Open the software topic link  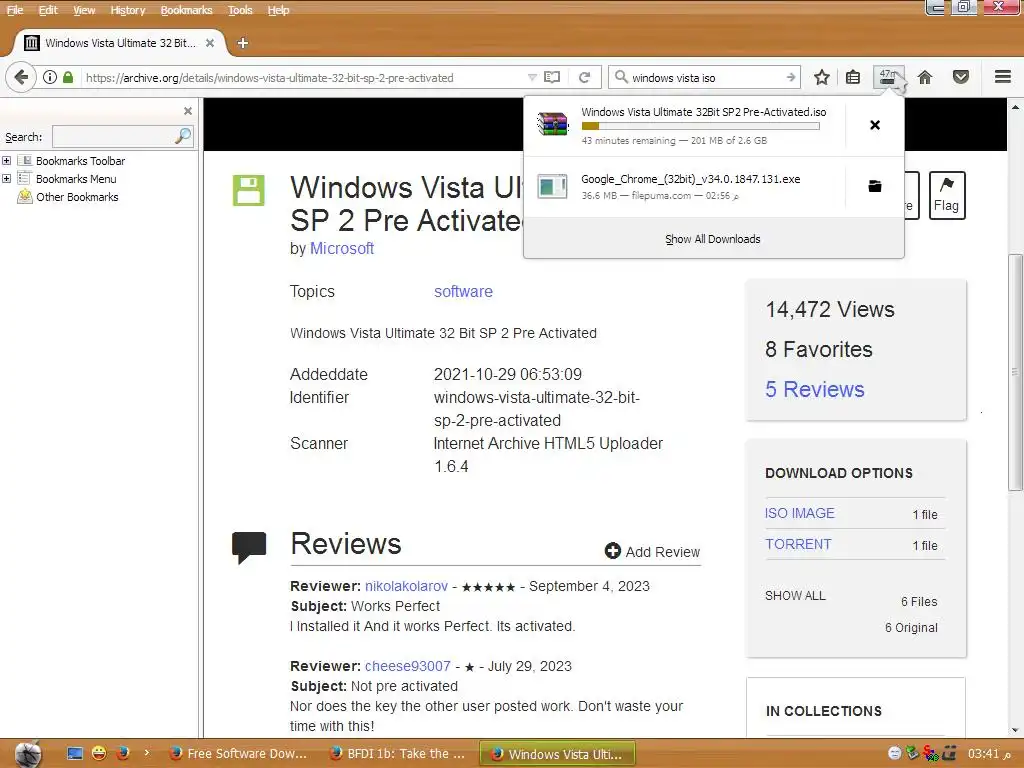point(463,291)
